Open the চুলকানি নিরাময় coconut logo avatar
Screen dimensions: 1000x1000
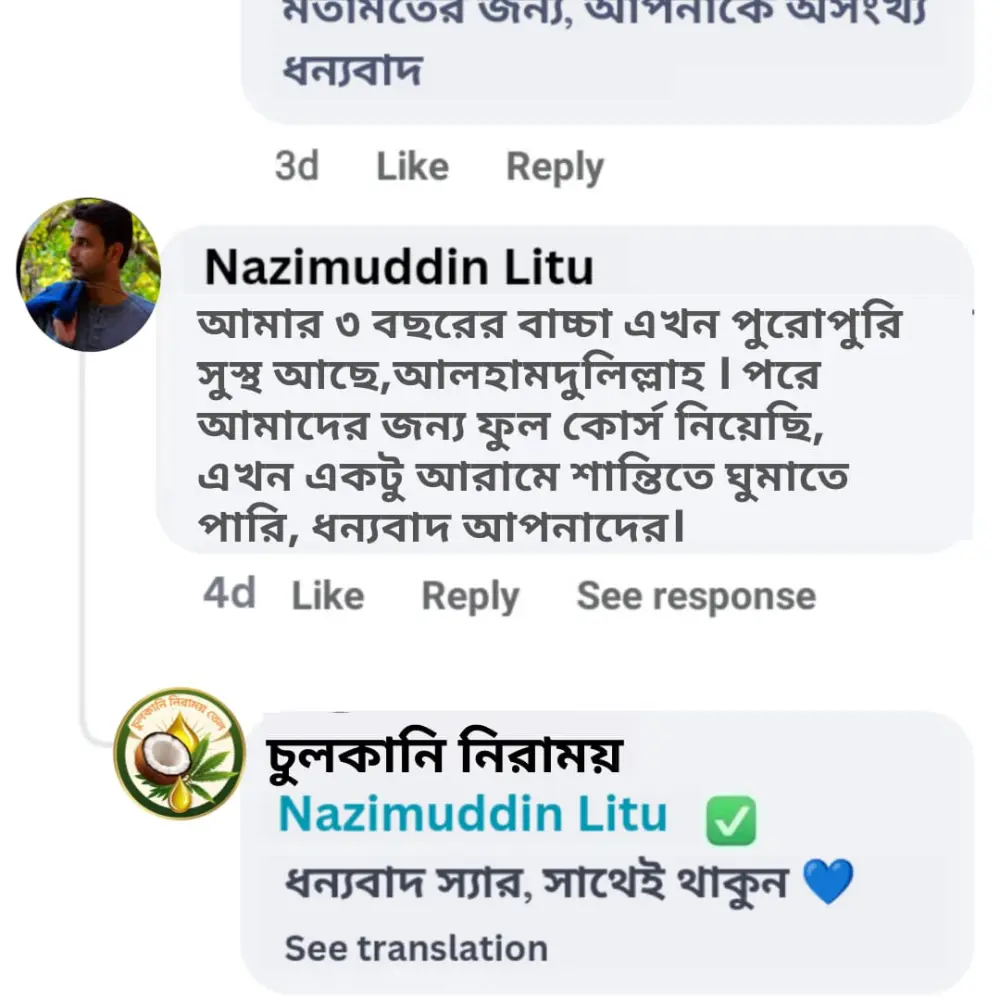tap(180, 754)
